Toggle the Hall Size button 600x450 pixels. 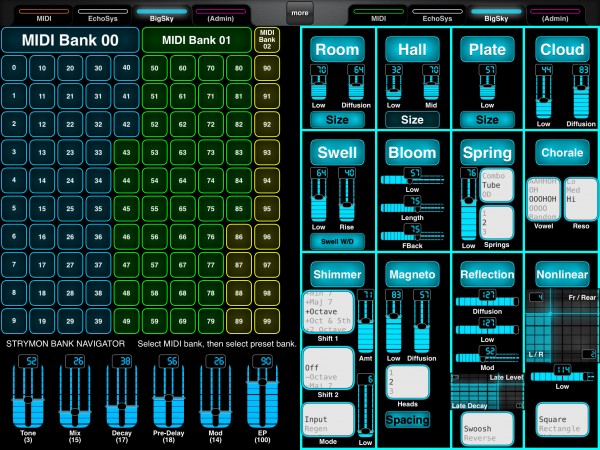pyautogui.click(x=412, y=120)
